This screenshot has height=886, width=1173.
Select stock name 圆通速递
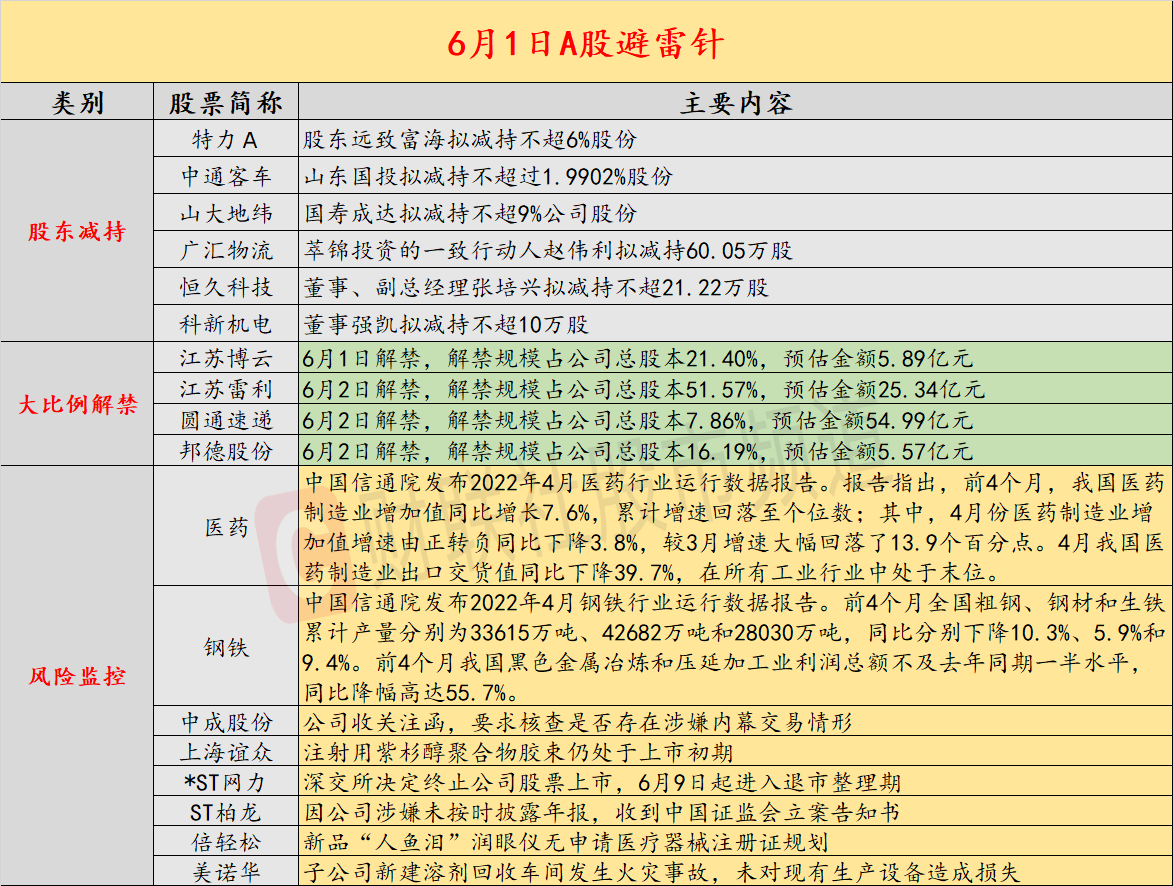(226, 420)
